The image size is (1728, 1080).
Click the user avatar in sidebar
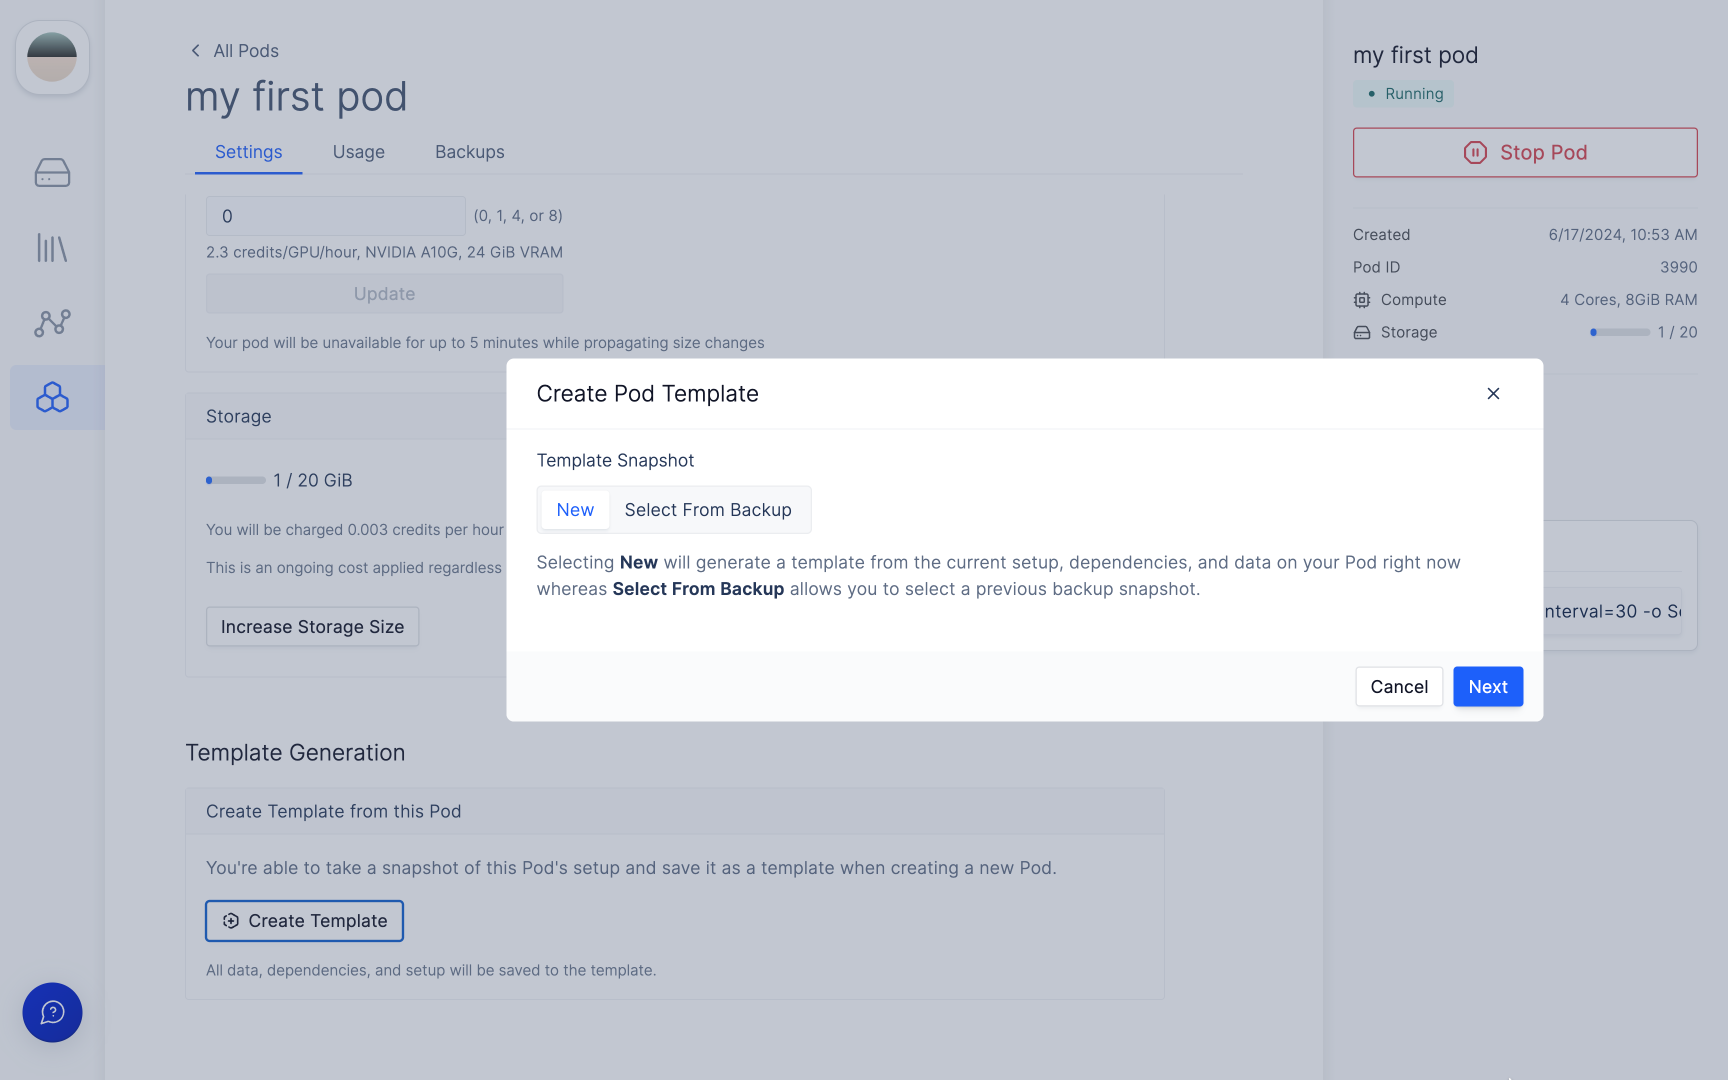point(52,57)
